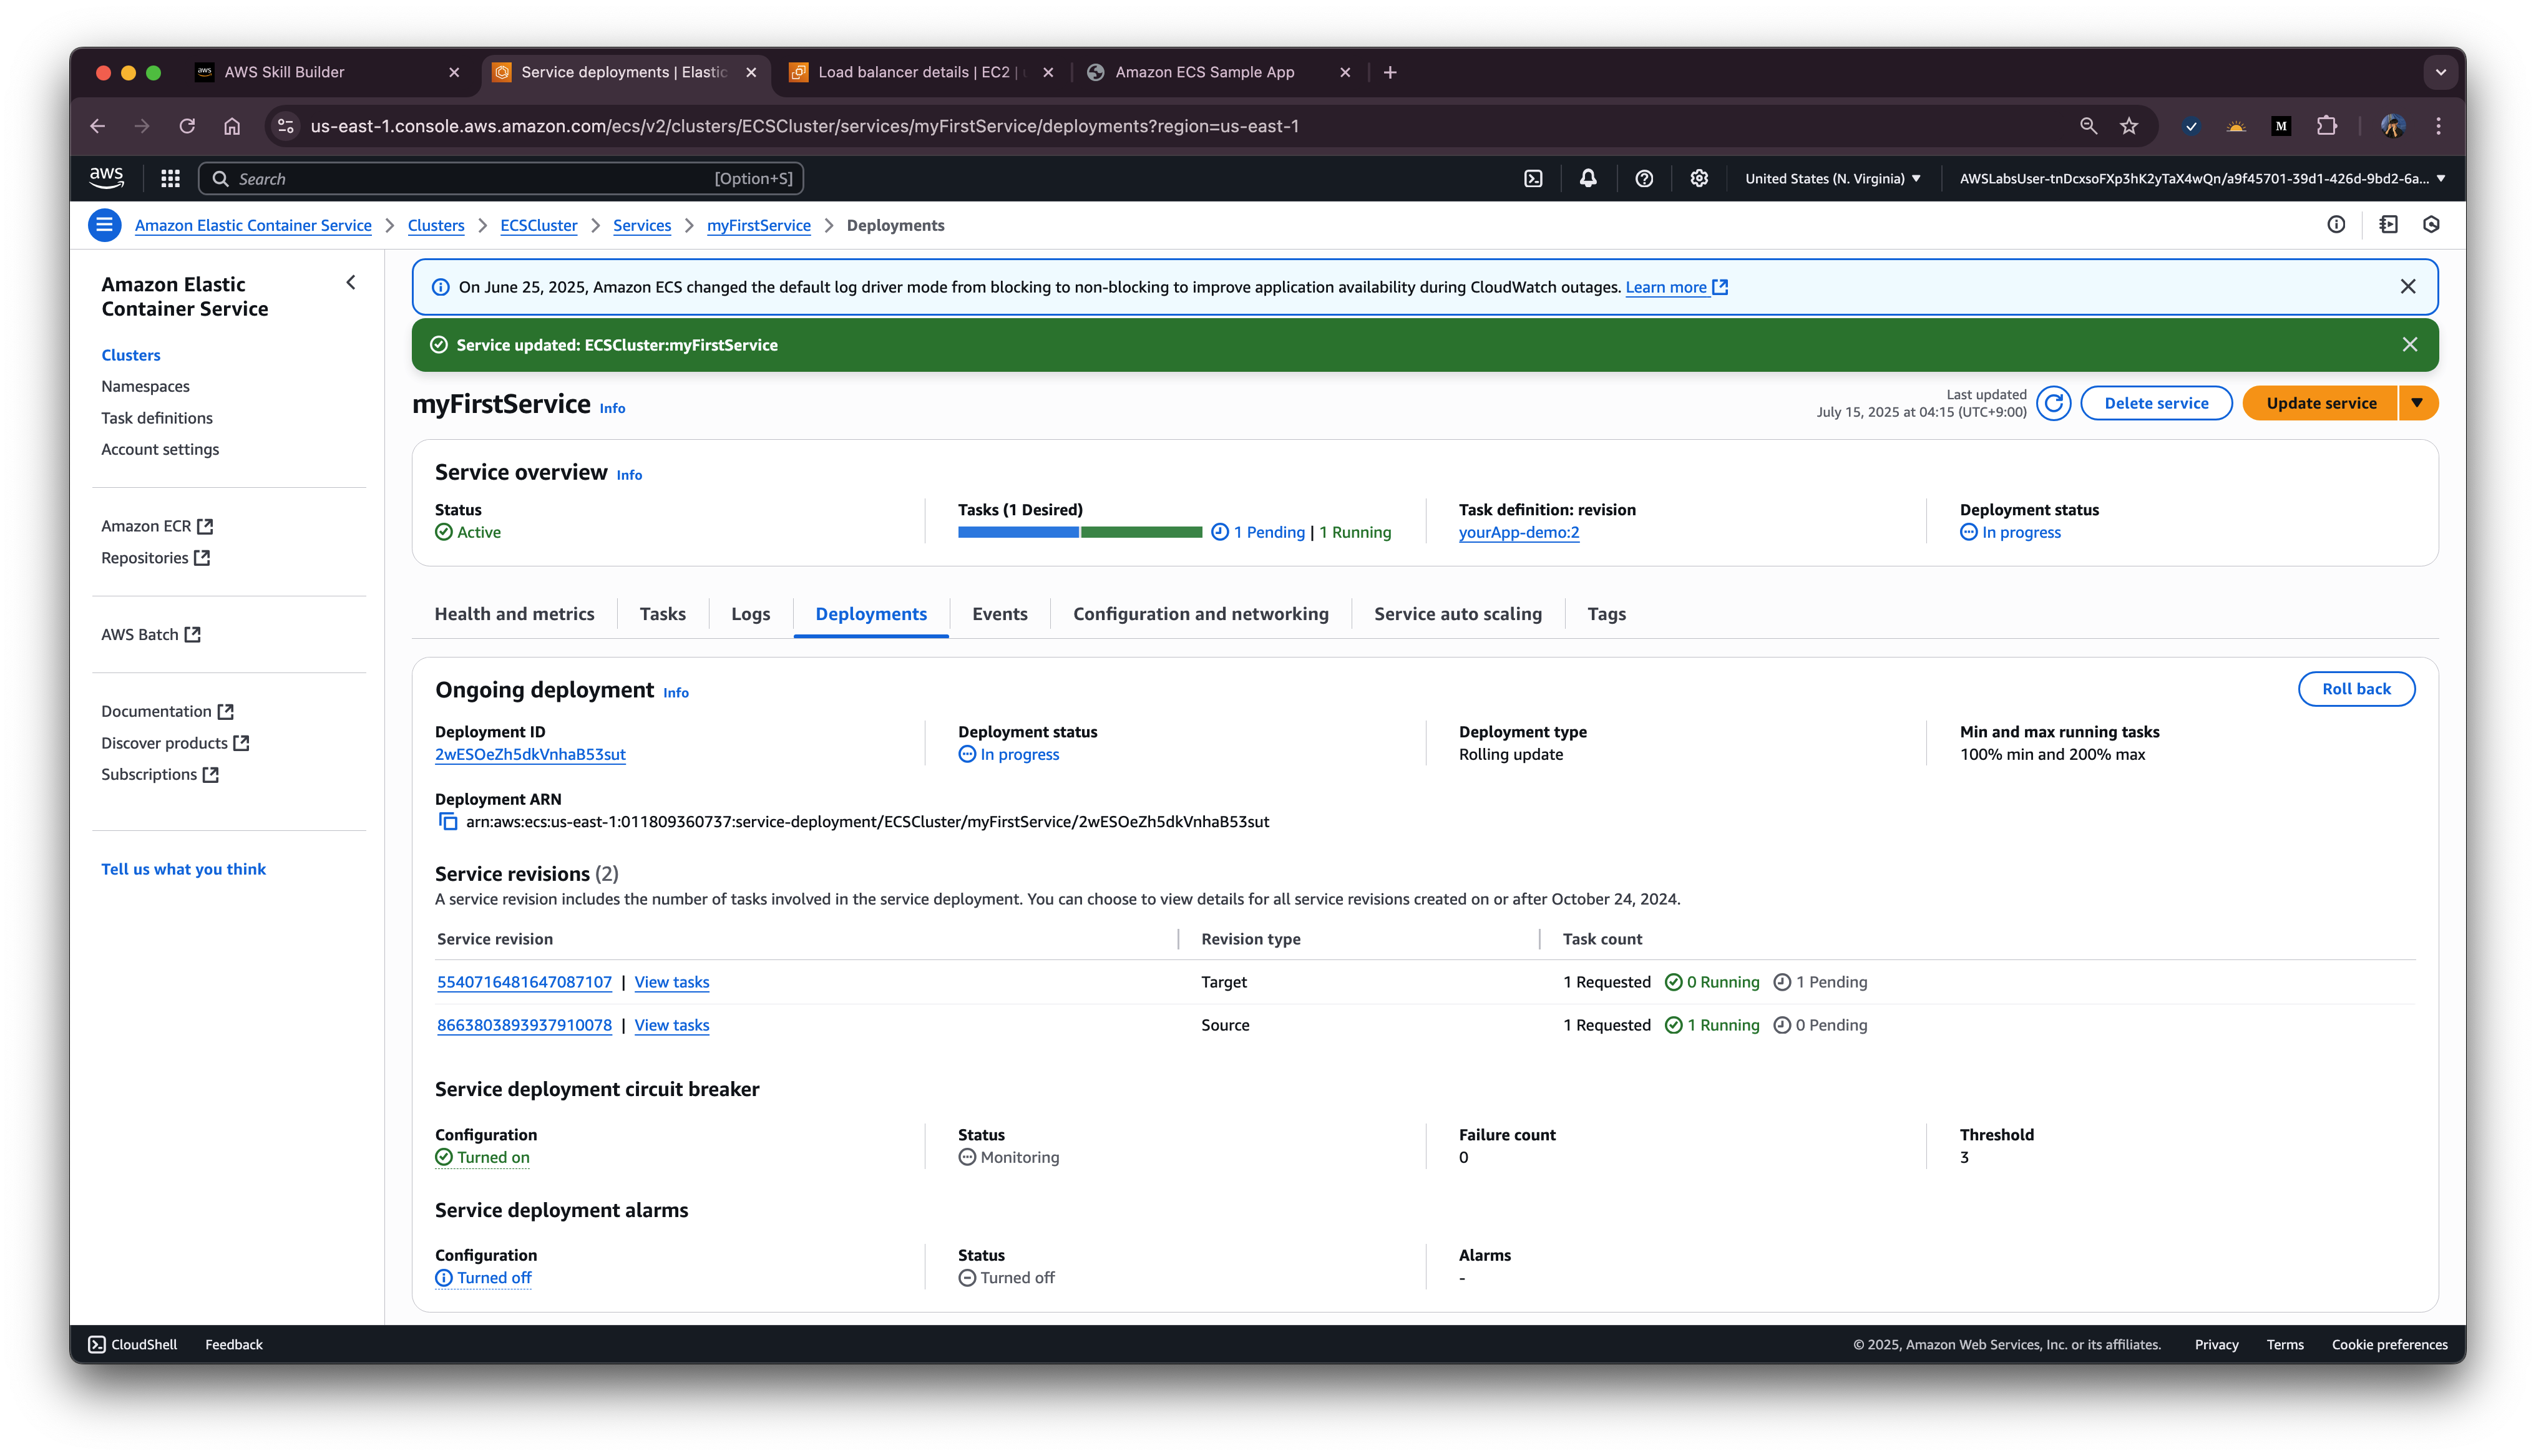Open the Service auto scaling tab
Image resolution: width=2536 pixels, height=1456 pixels.
[1458, 614]
